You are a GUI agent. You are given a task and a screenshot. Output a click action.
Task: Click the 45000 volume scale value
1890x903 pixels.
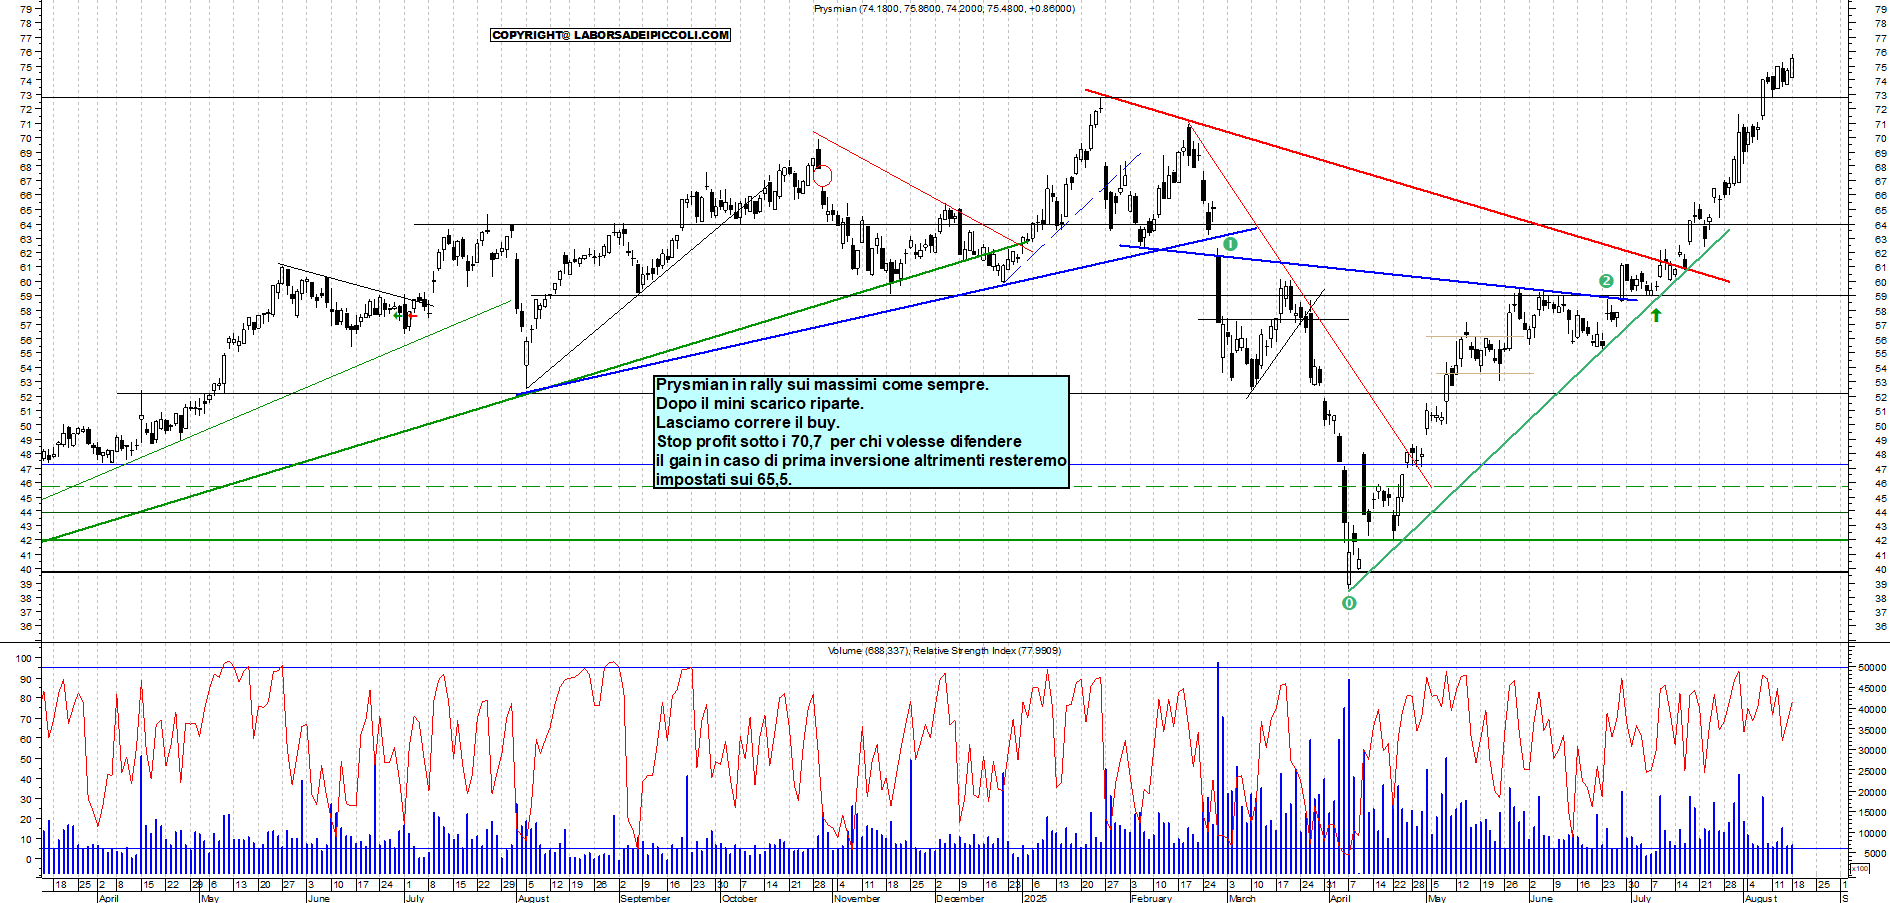pos(1873,689)
